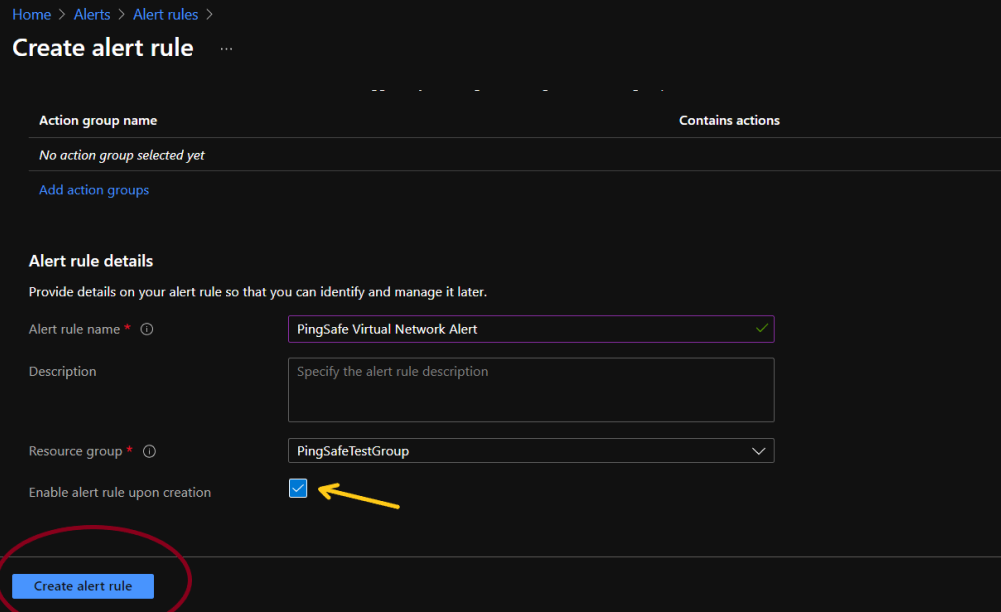Click the Enable alert rule upon creation label
Image resolution: width=1001 pixels, height=612 pixels.
click(120, 492)
